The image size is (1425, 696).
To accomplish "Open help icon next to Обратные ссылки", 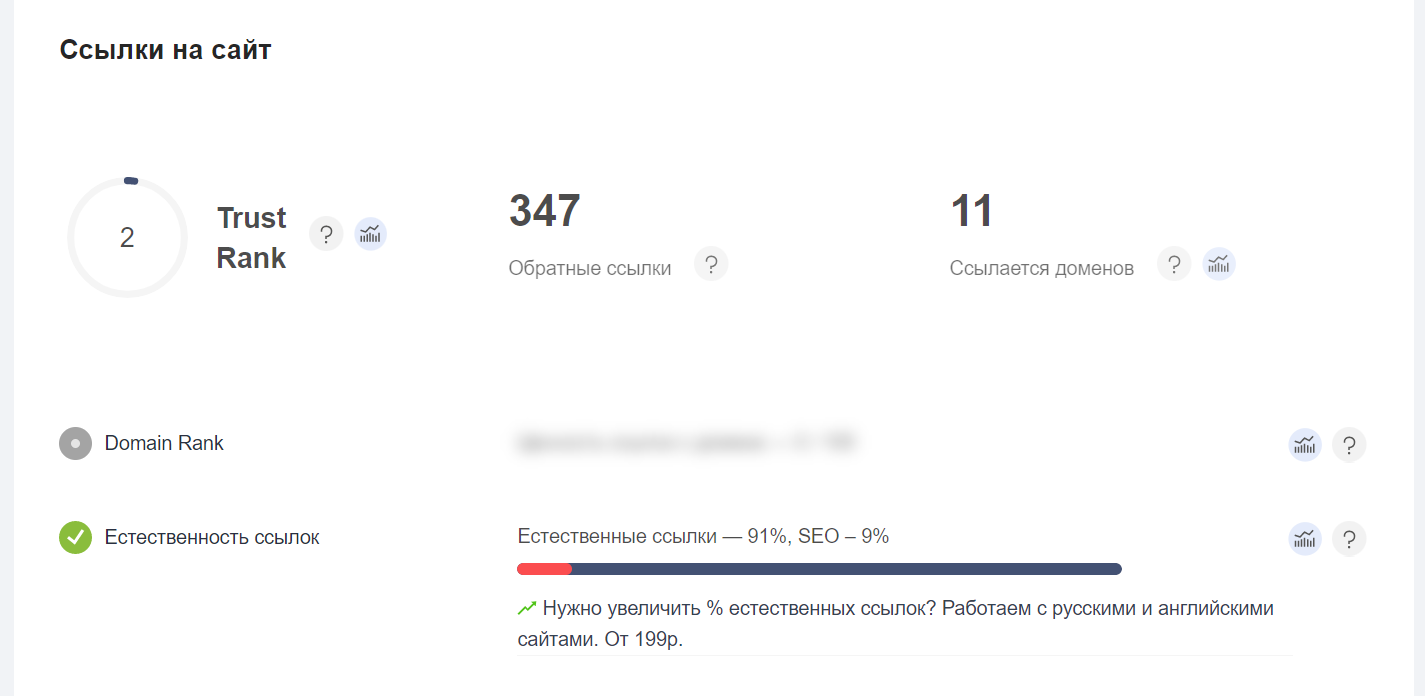I will [x=711, y=265].
